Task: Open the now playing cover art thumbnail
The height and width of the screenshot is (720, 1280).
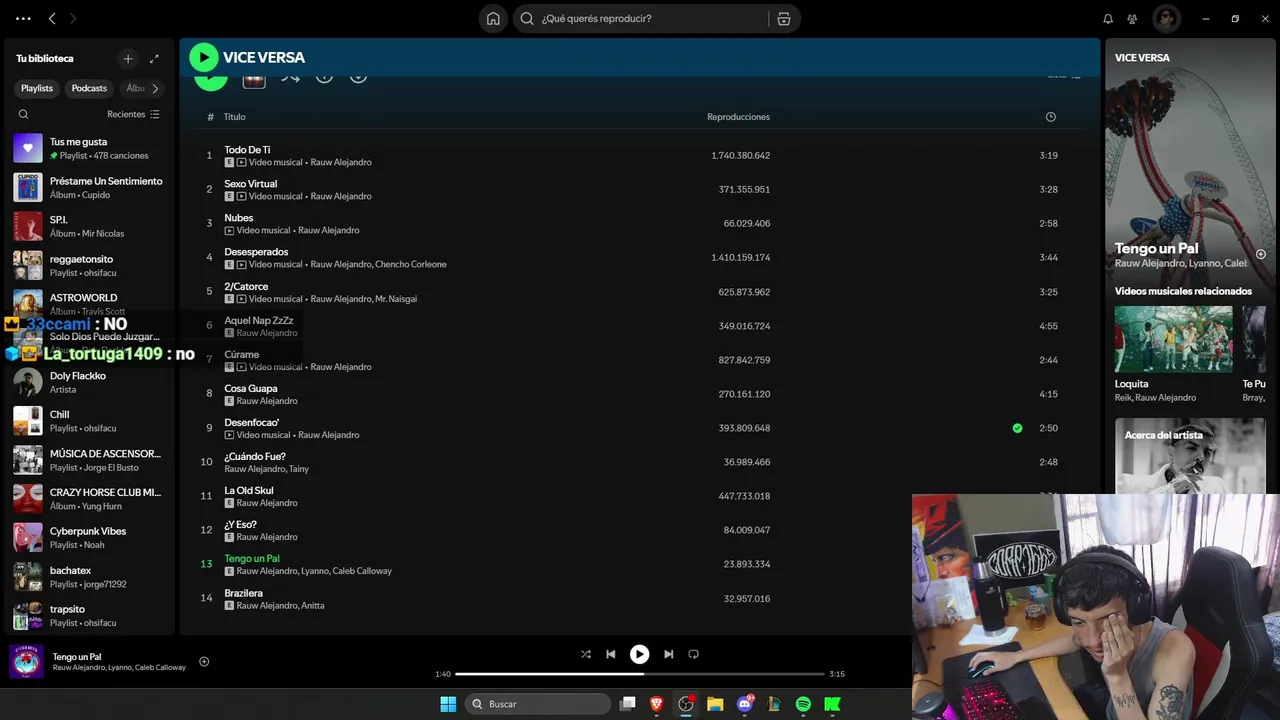Action: tap(27, 661)
